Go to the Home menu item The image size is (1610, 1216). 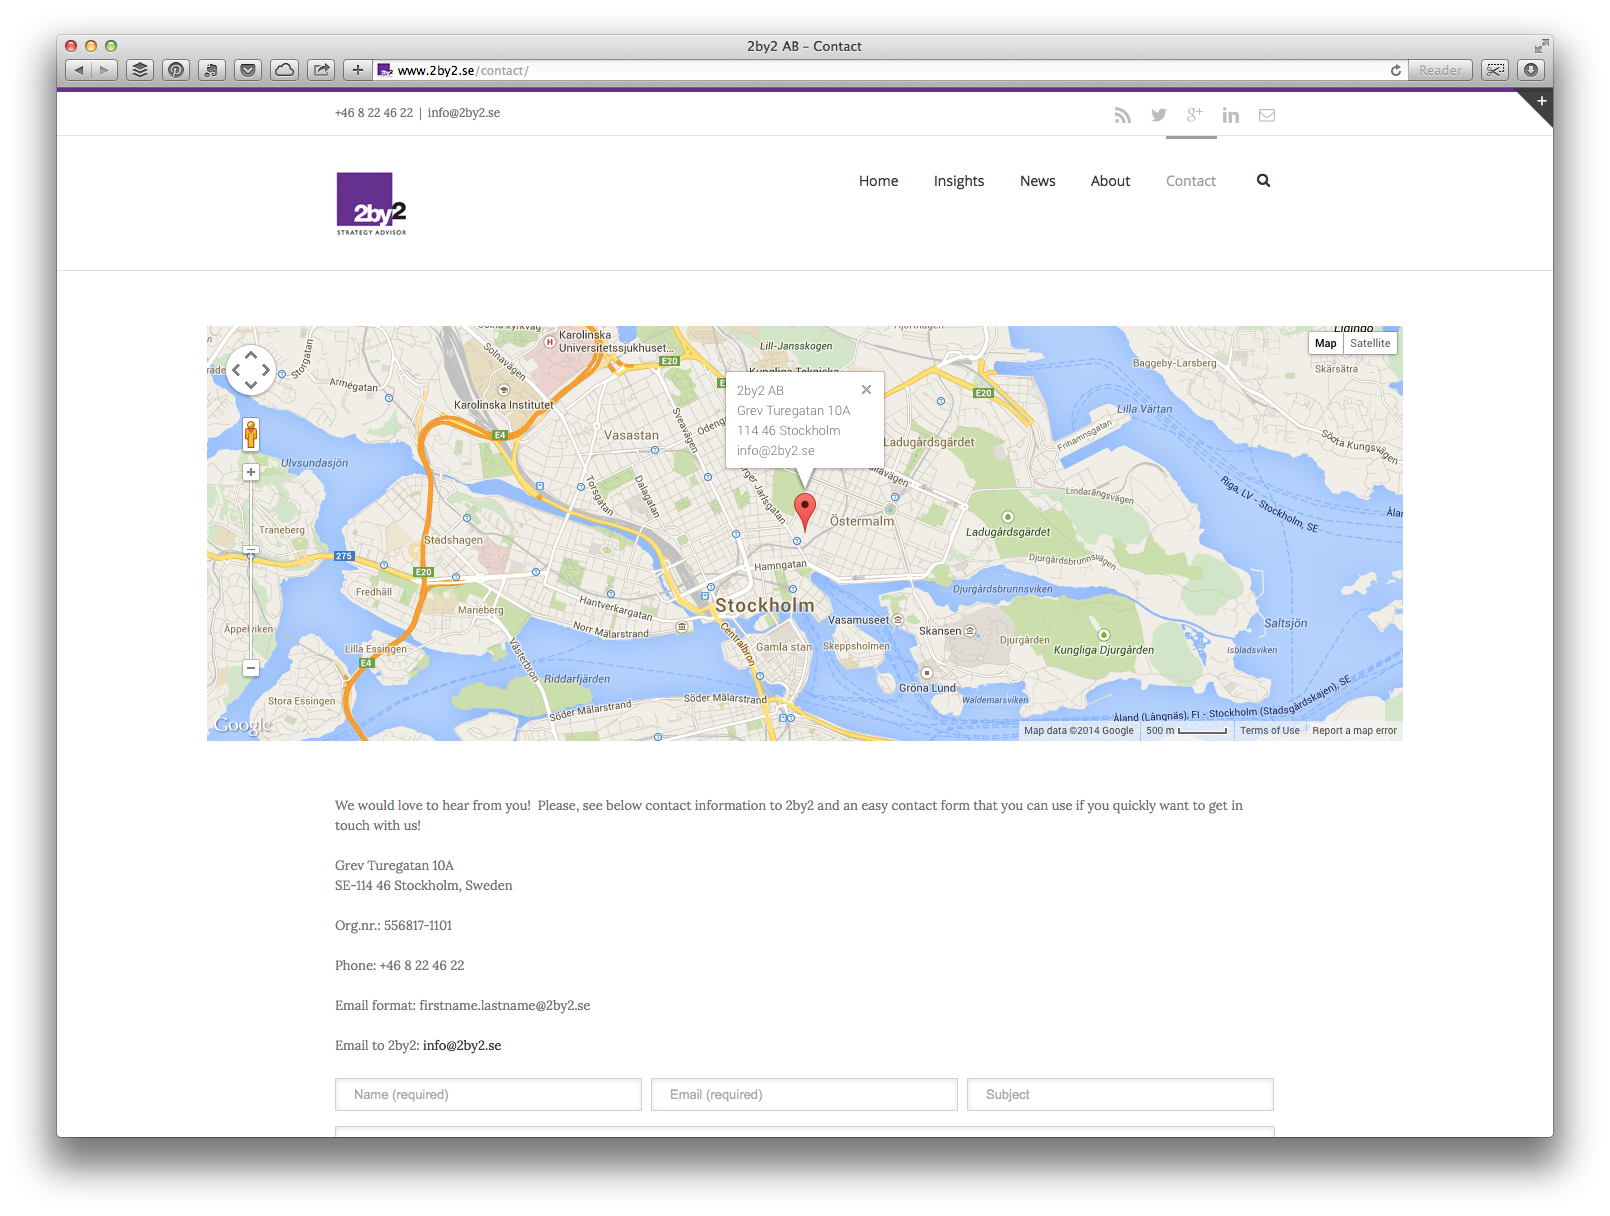878,181
